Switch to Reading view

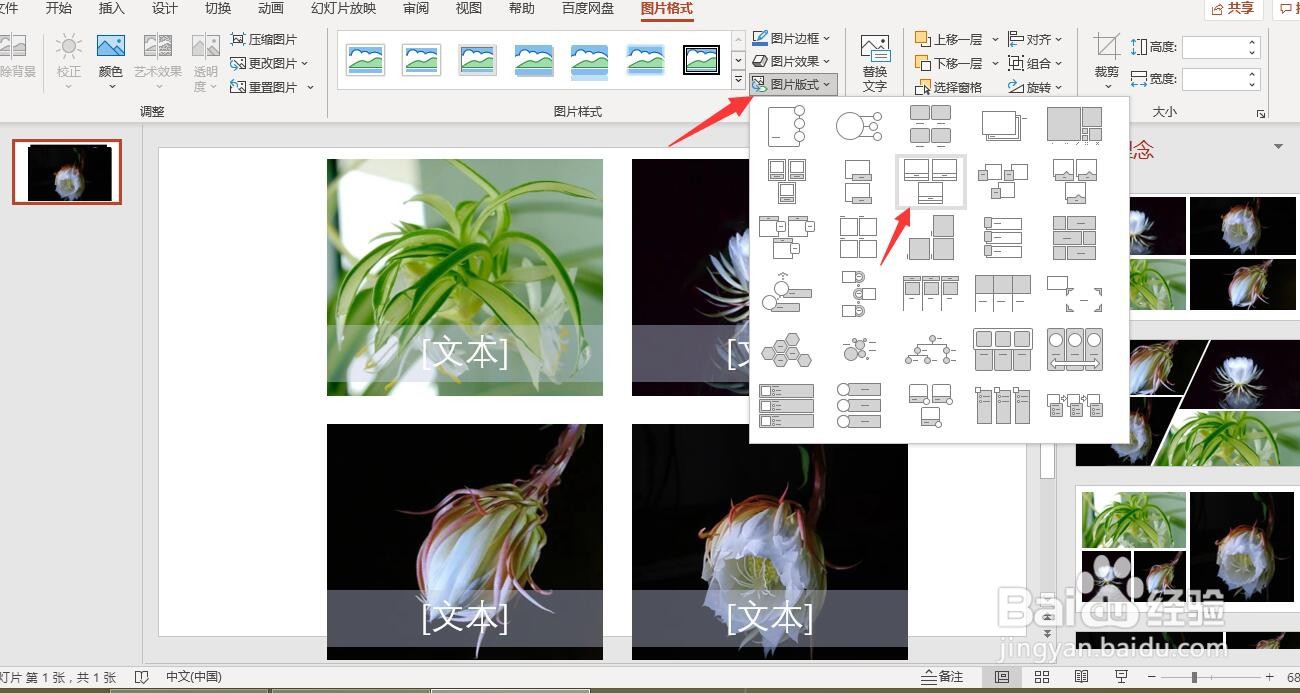click(1081, 677)
